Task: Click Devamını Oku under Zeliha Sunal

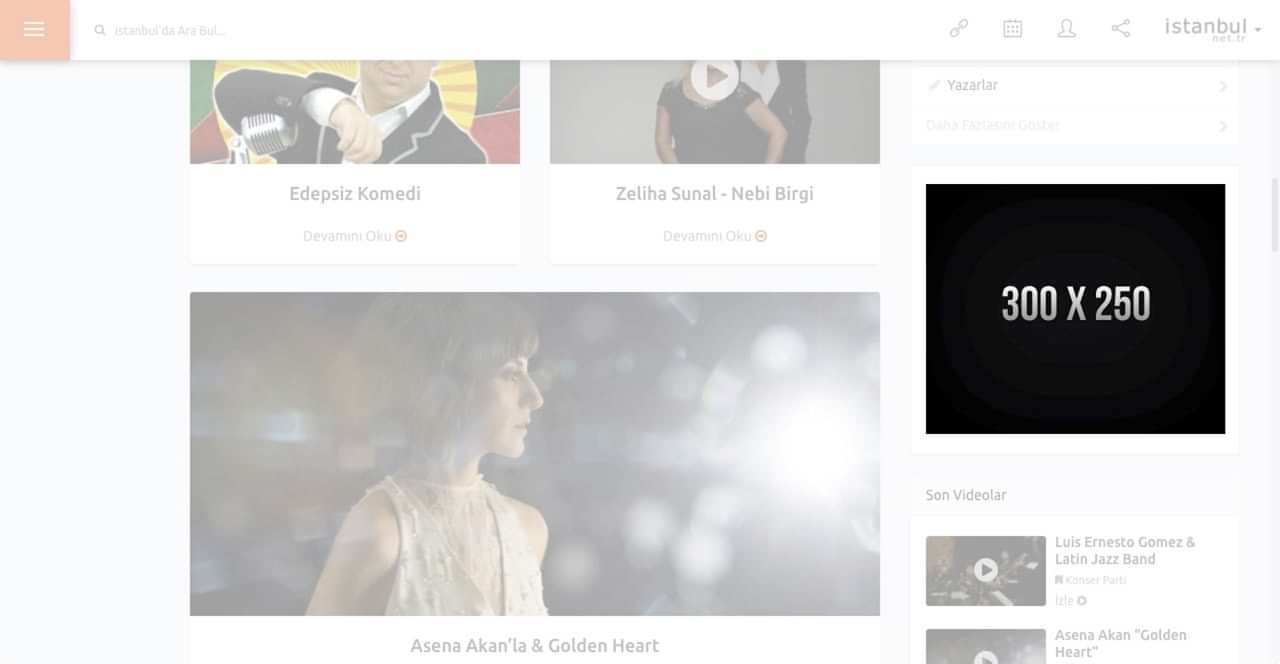Action: click(x=714, y=237)
